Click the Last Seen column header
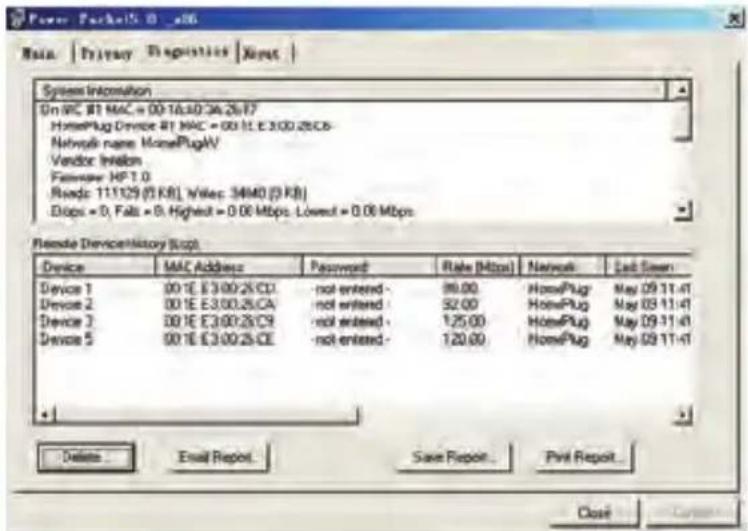Image resolution: width=748 pixels, height=531 pixels. 648,266
